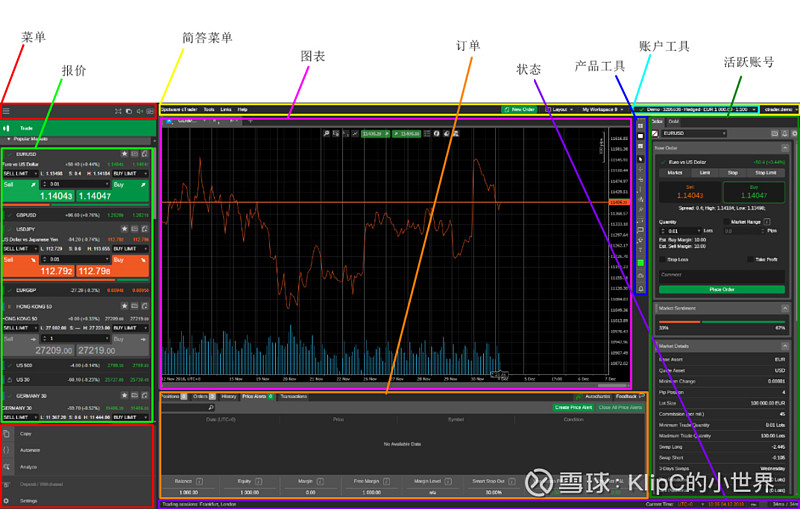
Task: Open the Tools menu
Action: coord(208,109)
